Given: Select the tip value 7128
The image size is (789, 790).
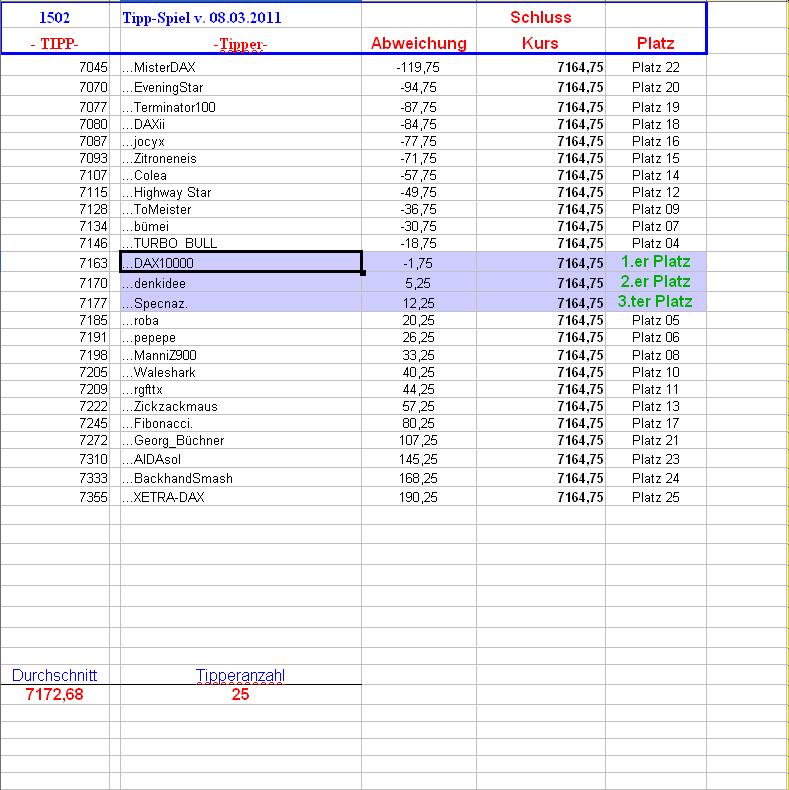Looking at the screenshot, I should click(93, 209).
